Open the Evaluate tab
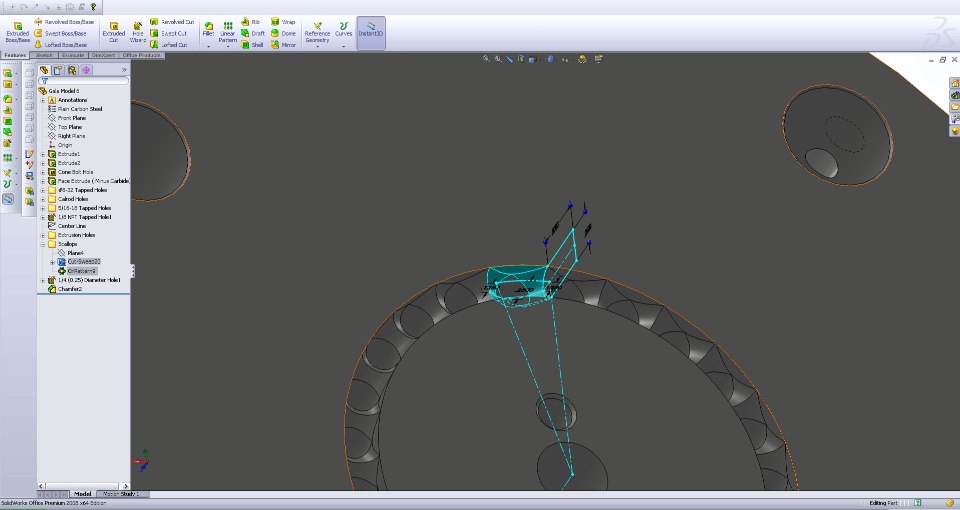Image resolution: width=960 pixels, height=510 pixels. pyautogui.click(x=73, y=55)
